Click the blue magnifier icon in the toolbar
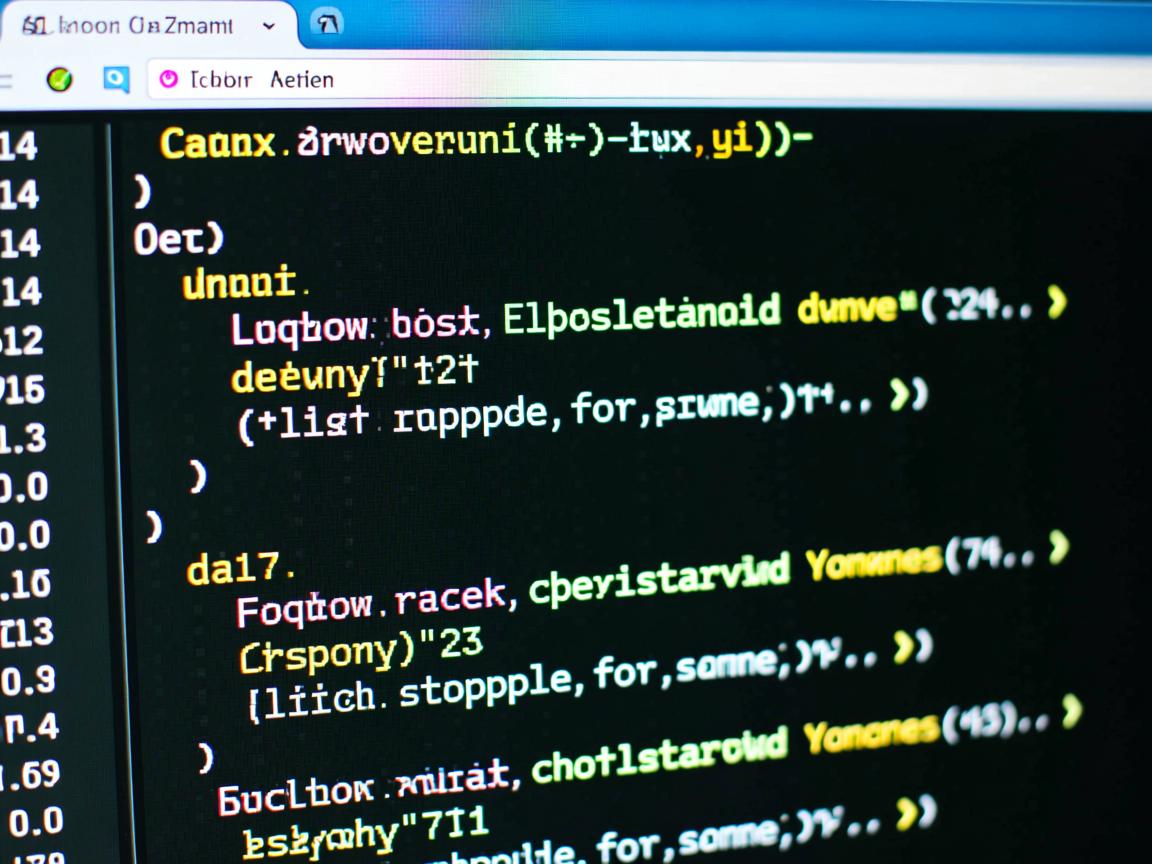Screen dimensions: 1152x864 click(x=116, y=80)
